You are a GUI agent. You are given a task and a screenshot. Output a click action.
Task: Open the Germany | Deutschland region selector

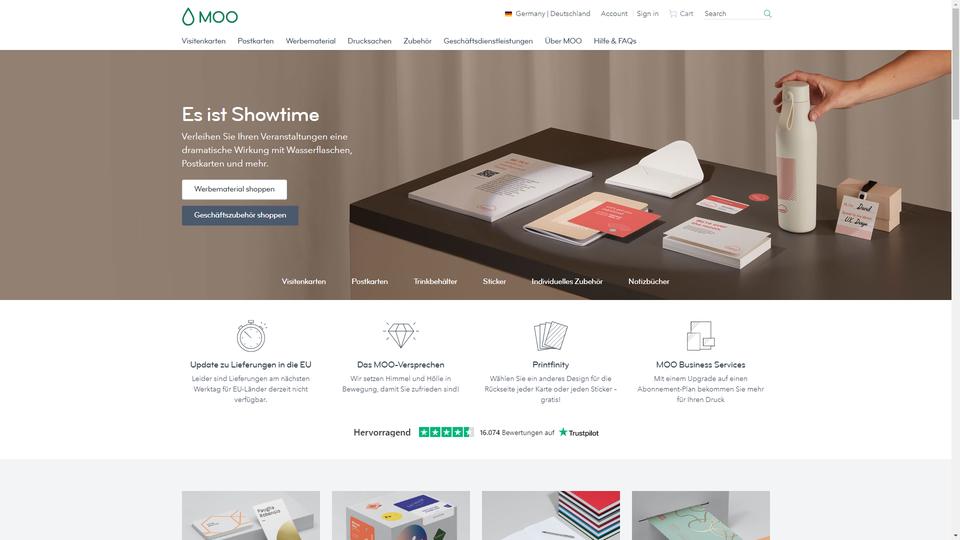coord(547,13)
